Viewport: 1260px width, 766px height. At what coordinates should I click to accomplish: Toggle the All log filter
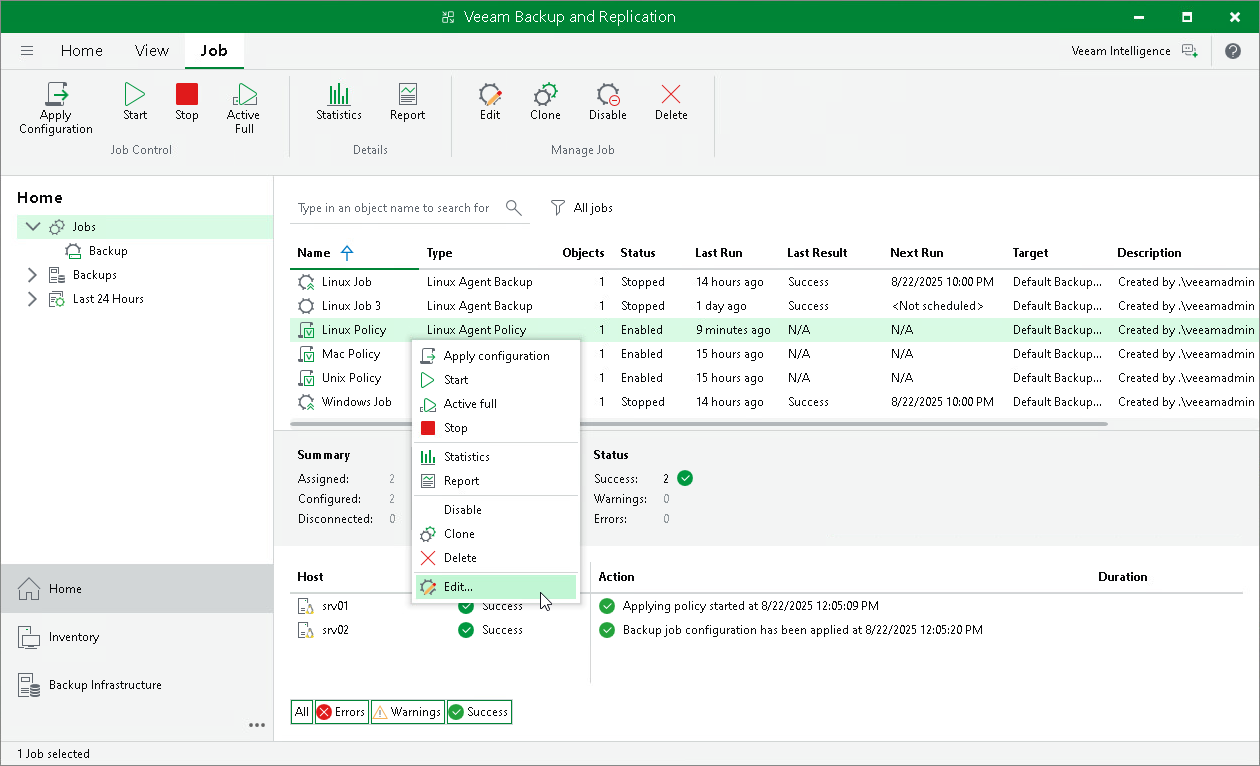(x=302, y=712)
